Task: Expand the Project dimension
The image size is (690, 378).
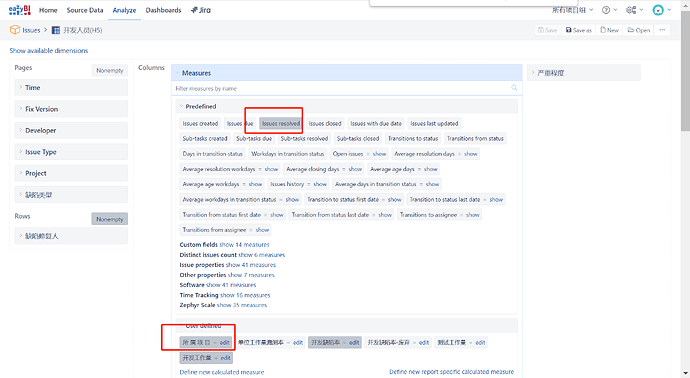Action: click(x=71, y=173)
